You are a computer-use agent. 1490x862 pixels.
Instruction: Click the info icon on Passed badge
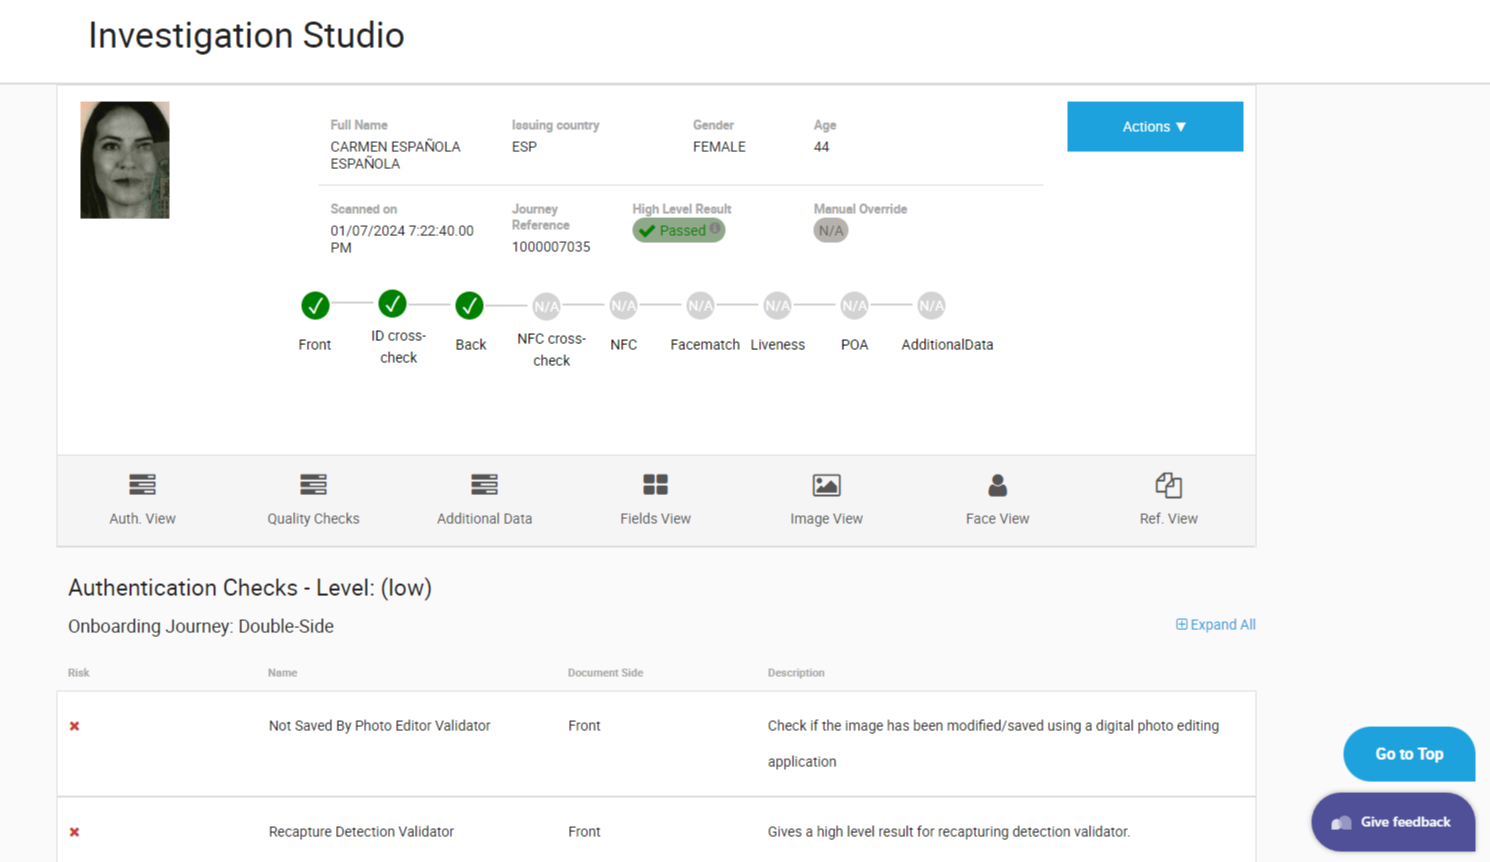click(715, 229)
